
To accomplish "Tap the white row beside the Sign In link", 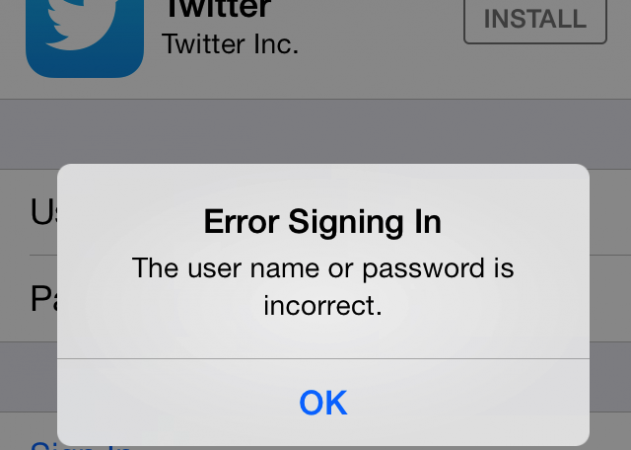I will click(610, 431).
